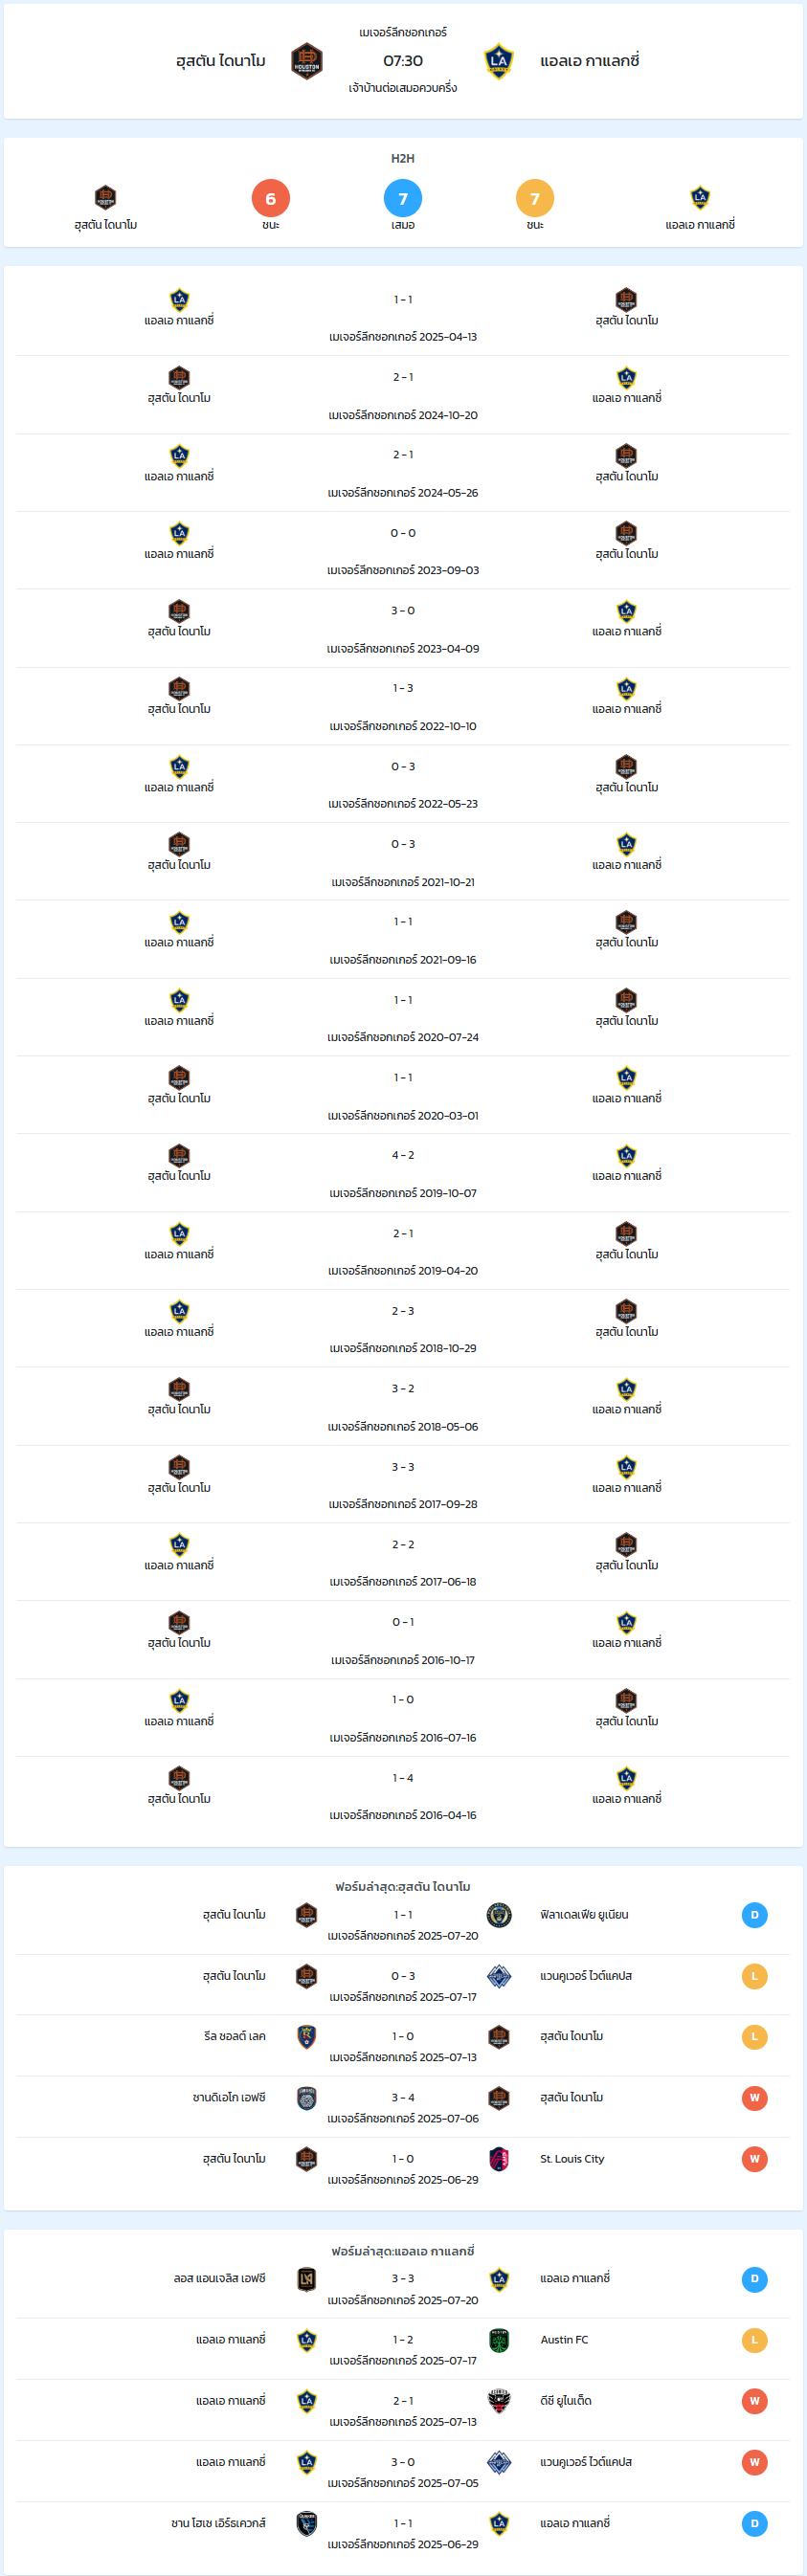Click Houston Dynamo crest in H2H summary
Viewport: 807px width, 2576px height.
point(105,198)
